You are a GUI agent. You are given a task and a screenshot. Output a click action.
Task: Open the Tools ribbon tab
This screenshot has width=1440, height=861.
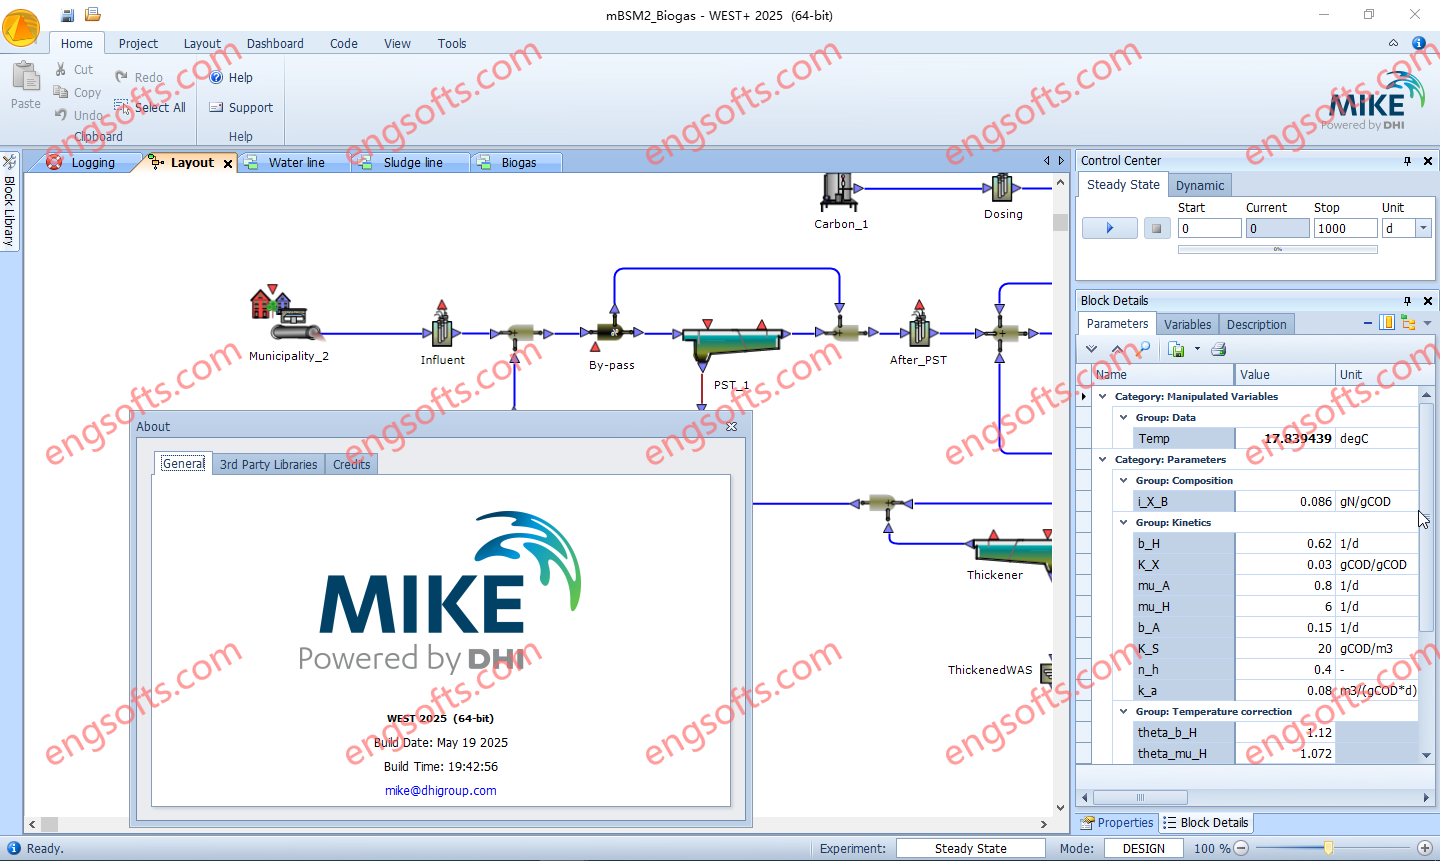[x=452, y=43]
